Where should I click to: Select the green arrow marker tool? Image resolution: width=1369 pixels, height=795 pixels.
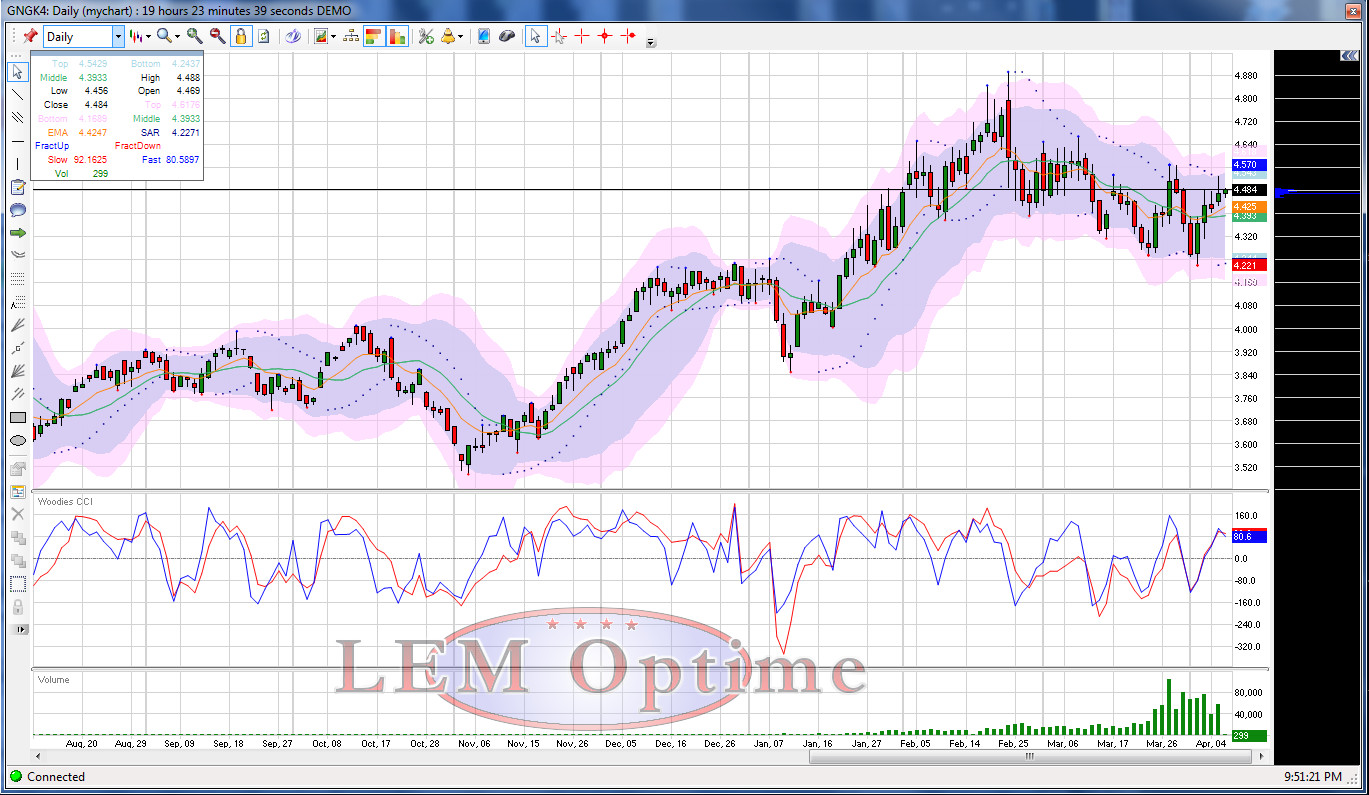17,233
